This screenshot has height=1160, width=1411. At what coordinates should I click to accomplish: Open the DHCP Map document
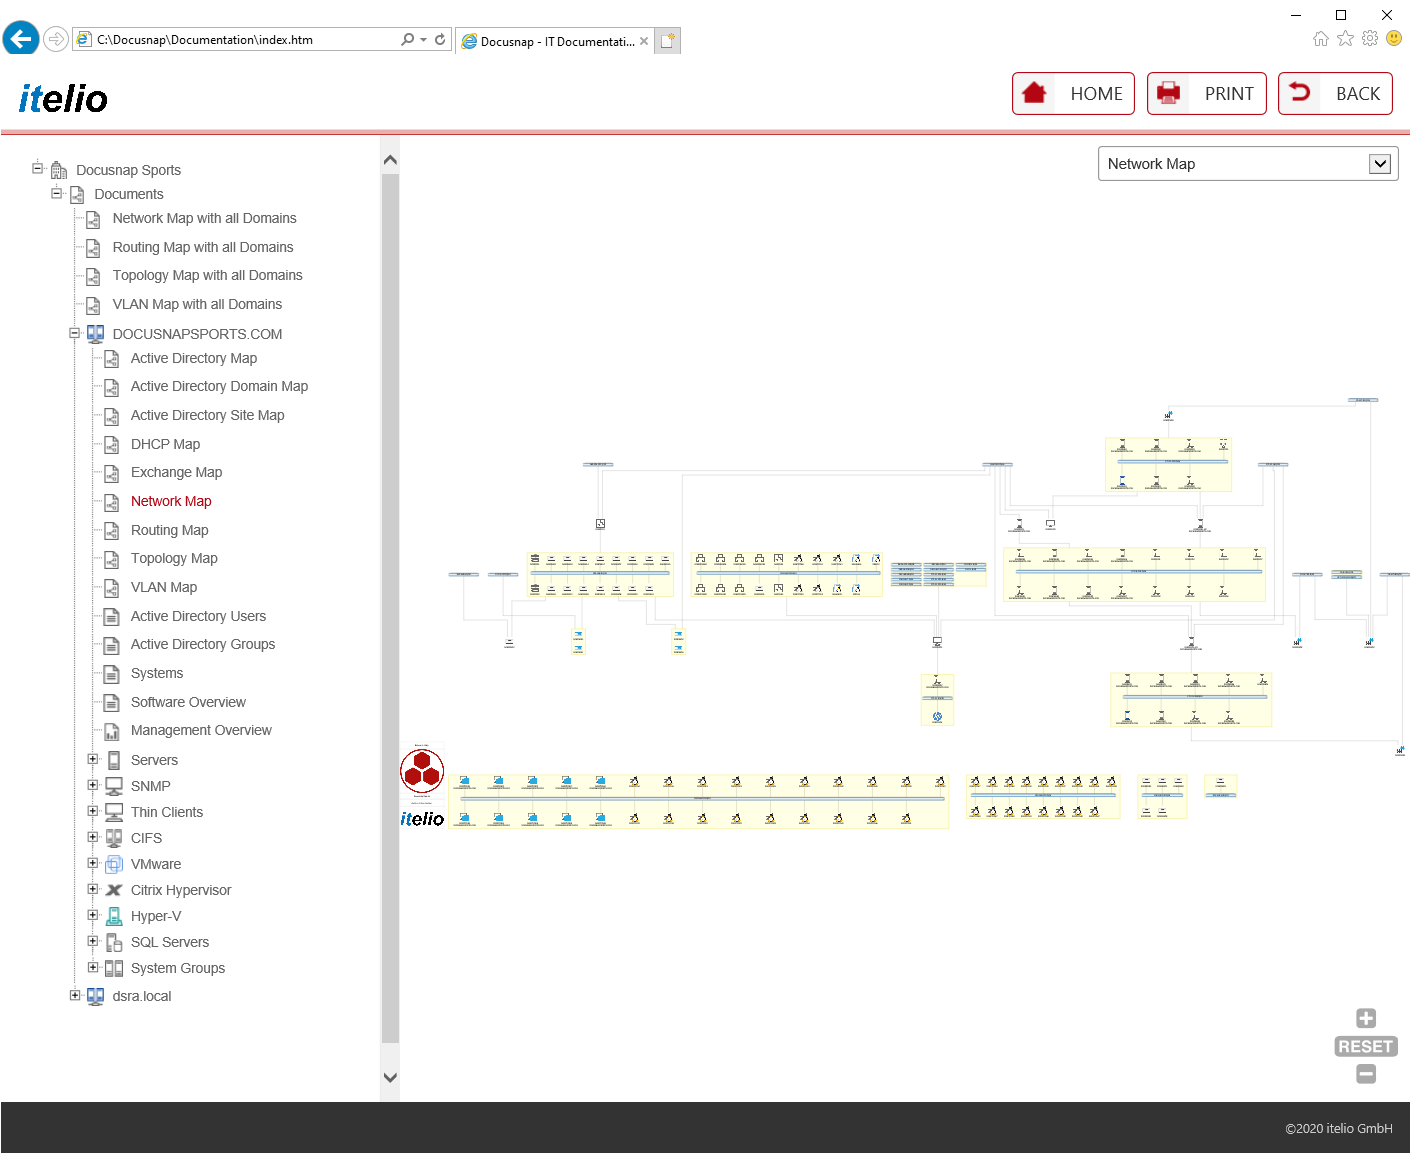pos(165,444)
